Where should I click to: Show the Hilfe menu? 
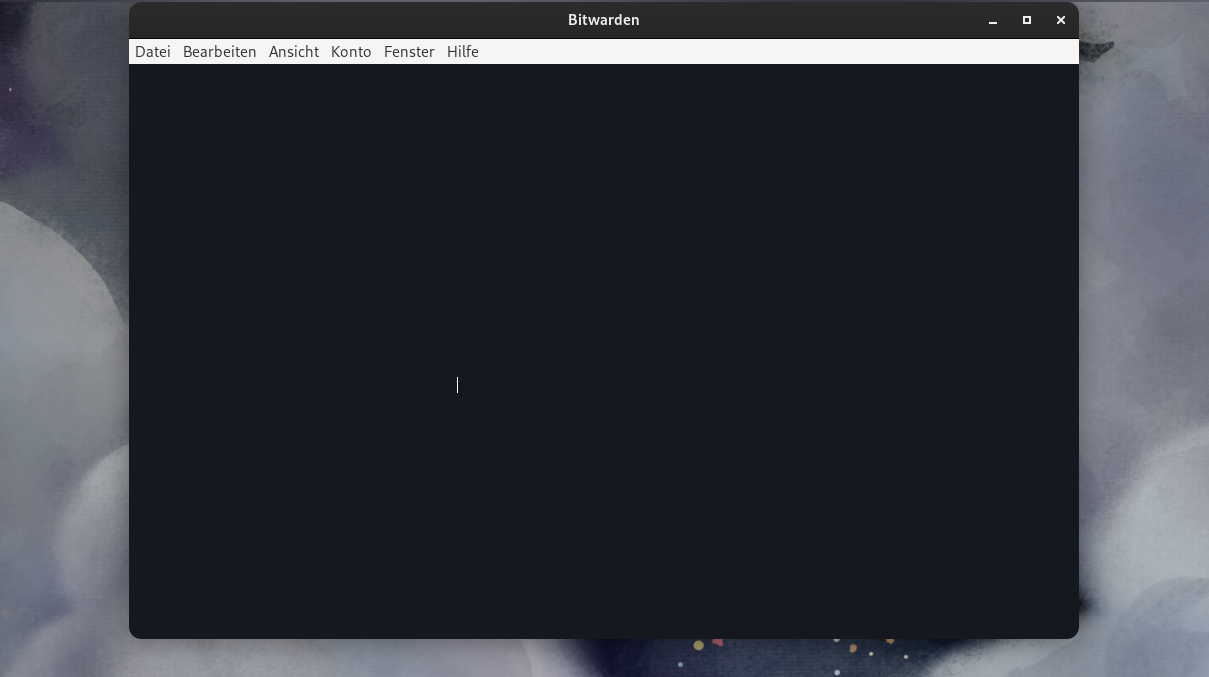(x=462, y=52)
